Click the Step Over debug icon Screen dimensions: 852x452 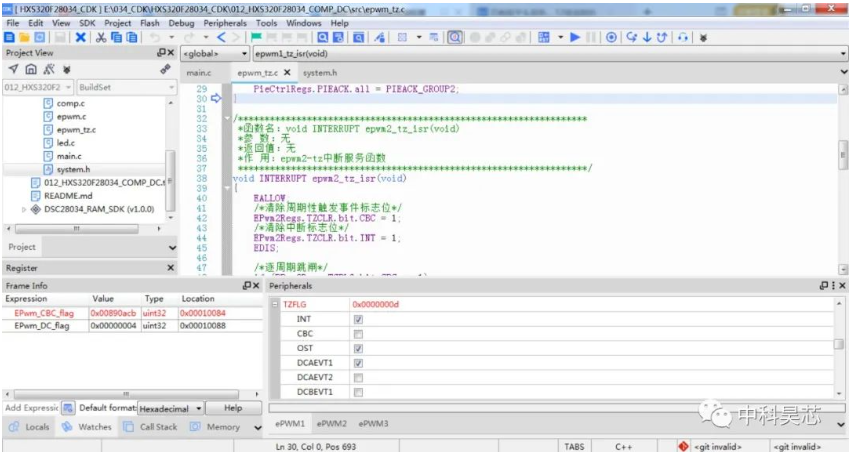(631, 37)
